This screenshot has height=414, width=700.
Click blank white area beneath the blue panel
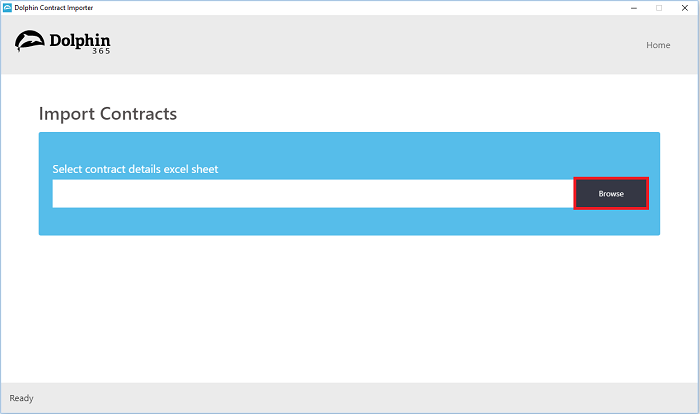coord(349,308)
